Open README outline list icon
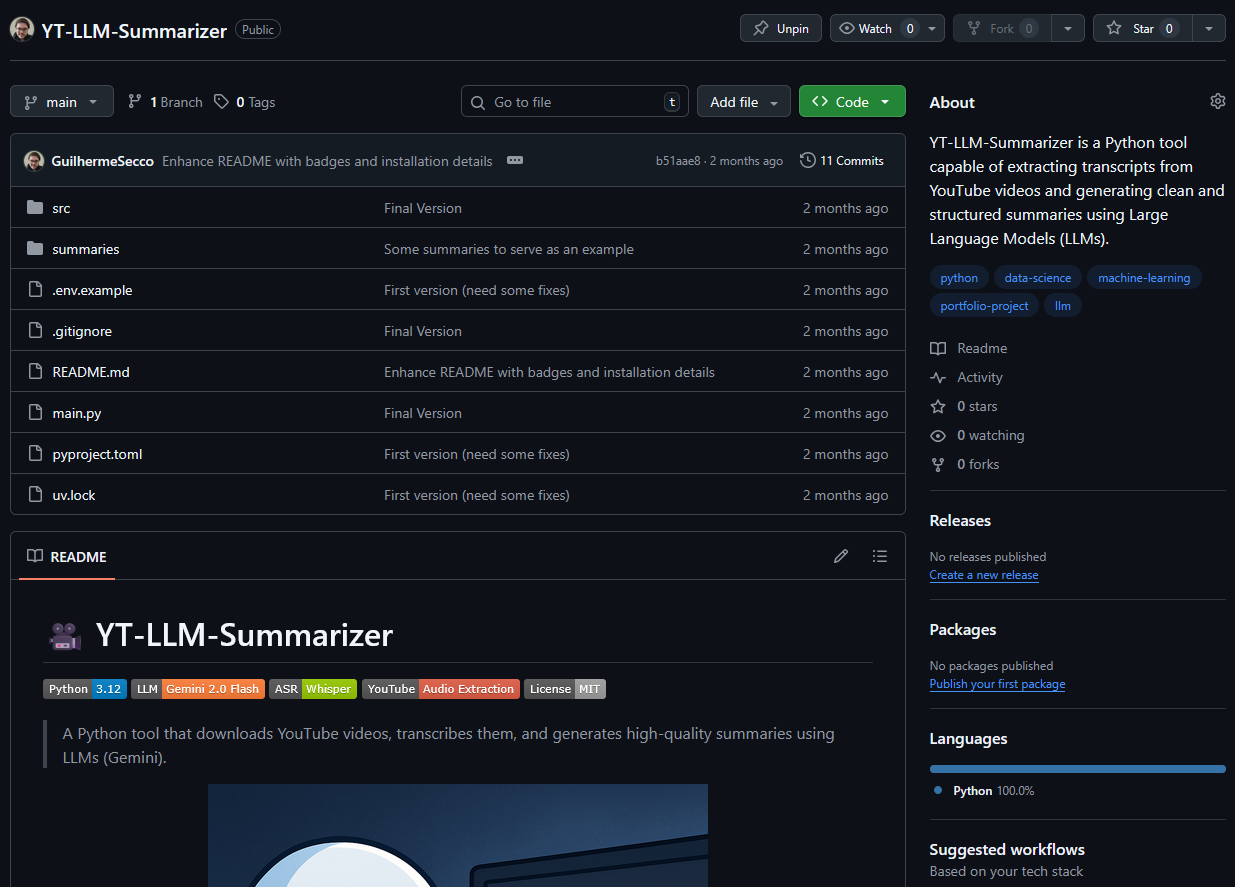 [879, 556]
